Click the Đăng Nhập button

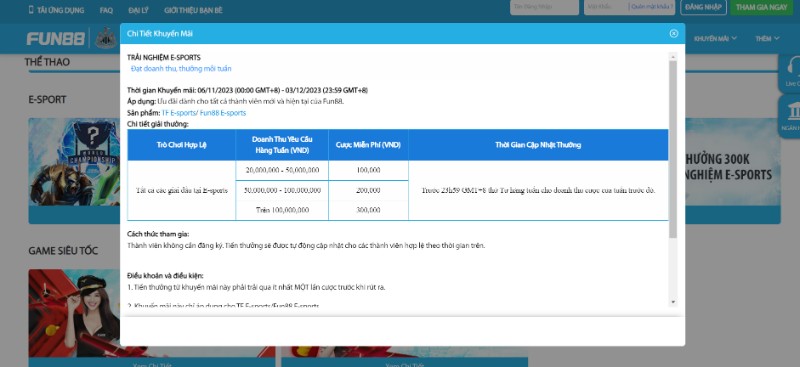[703, 7]
